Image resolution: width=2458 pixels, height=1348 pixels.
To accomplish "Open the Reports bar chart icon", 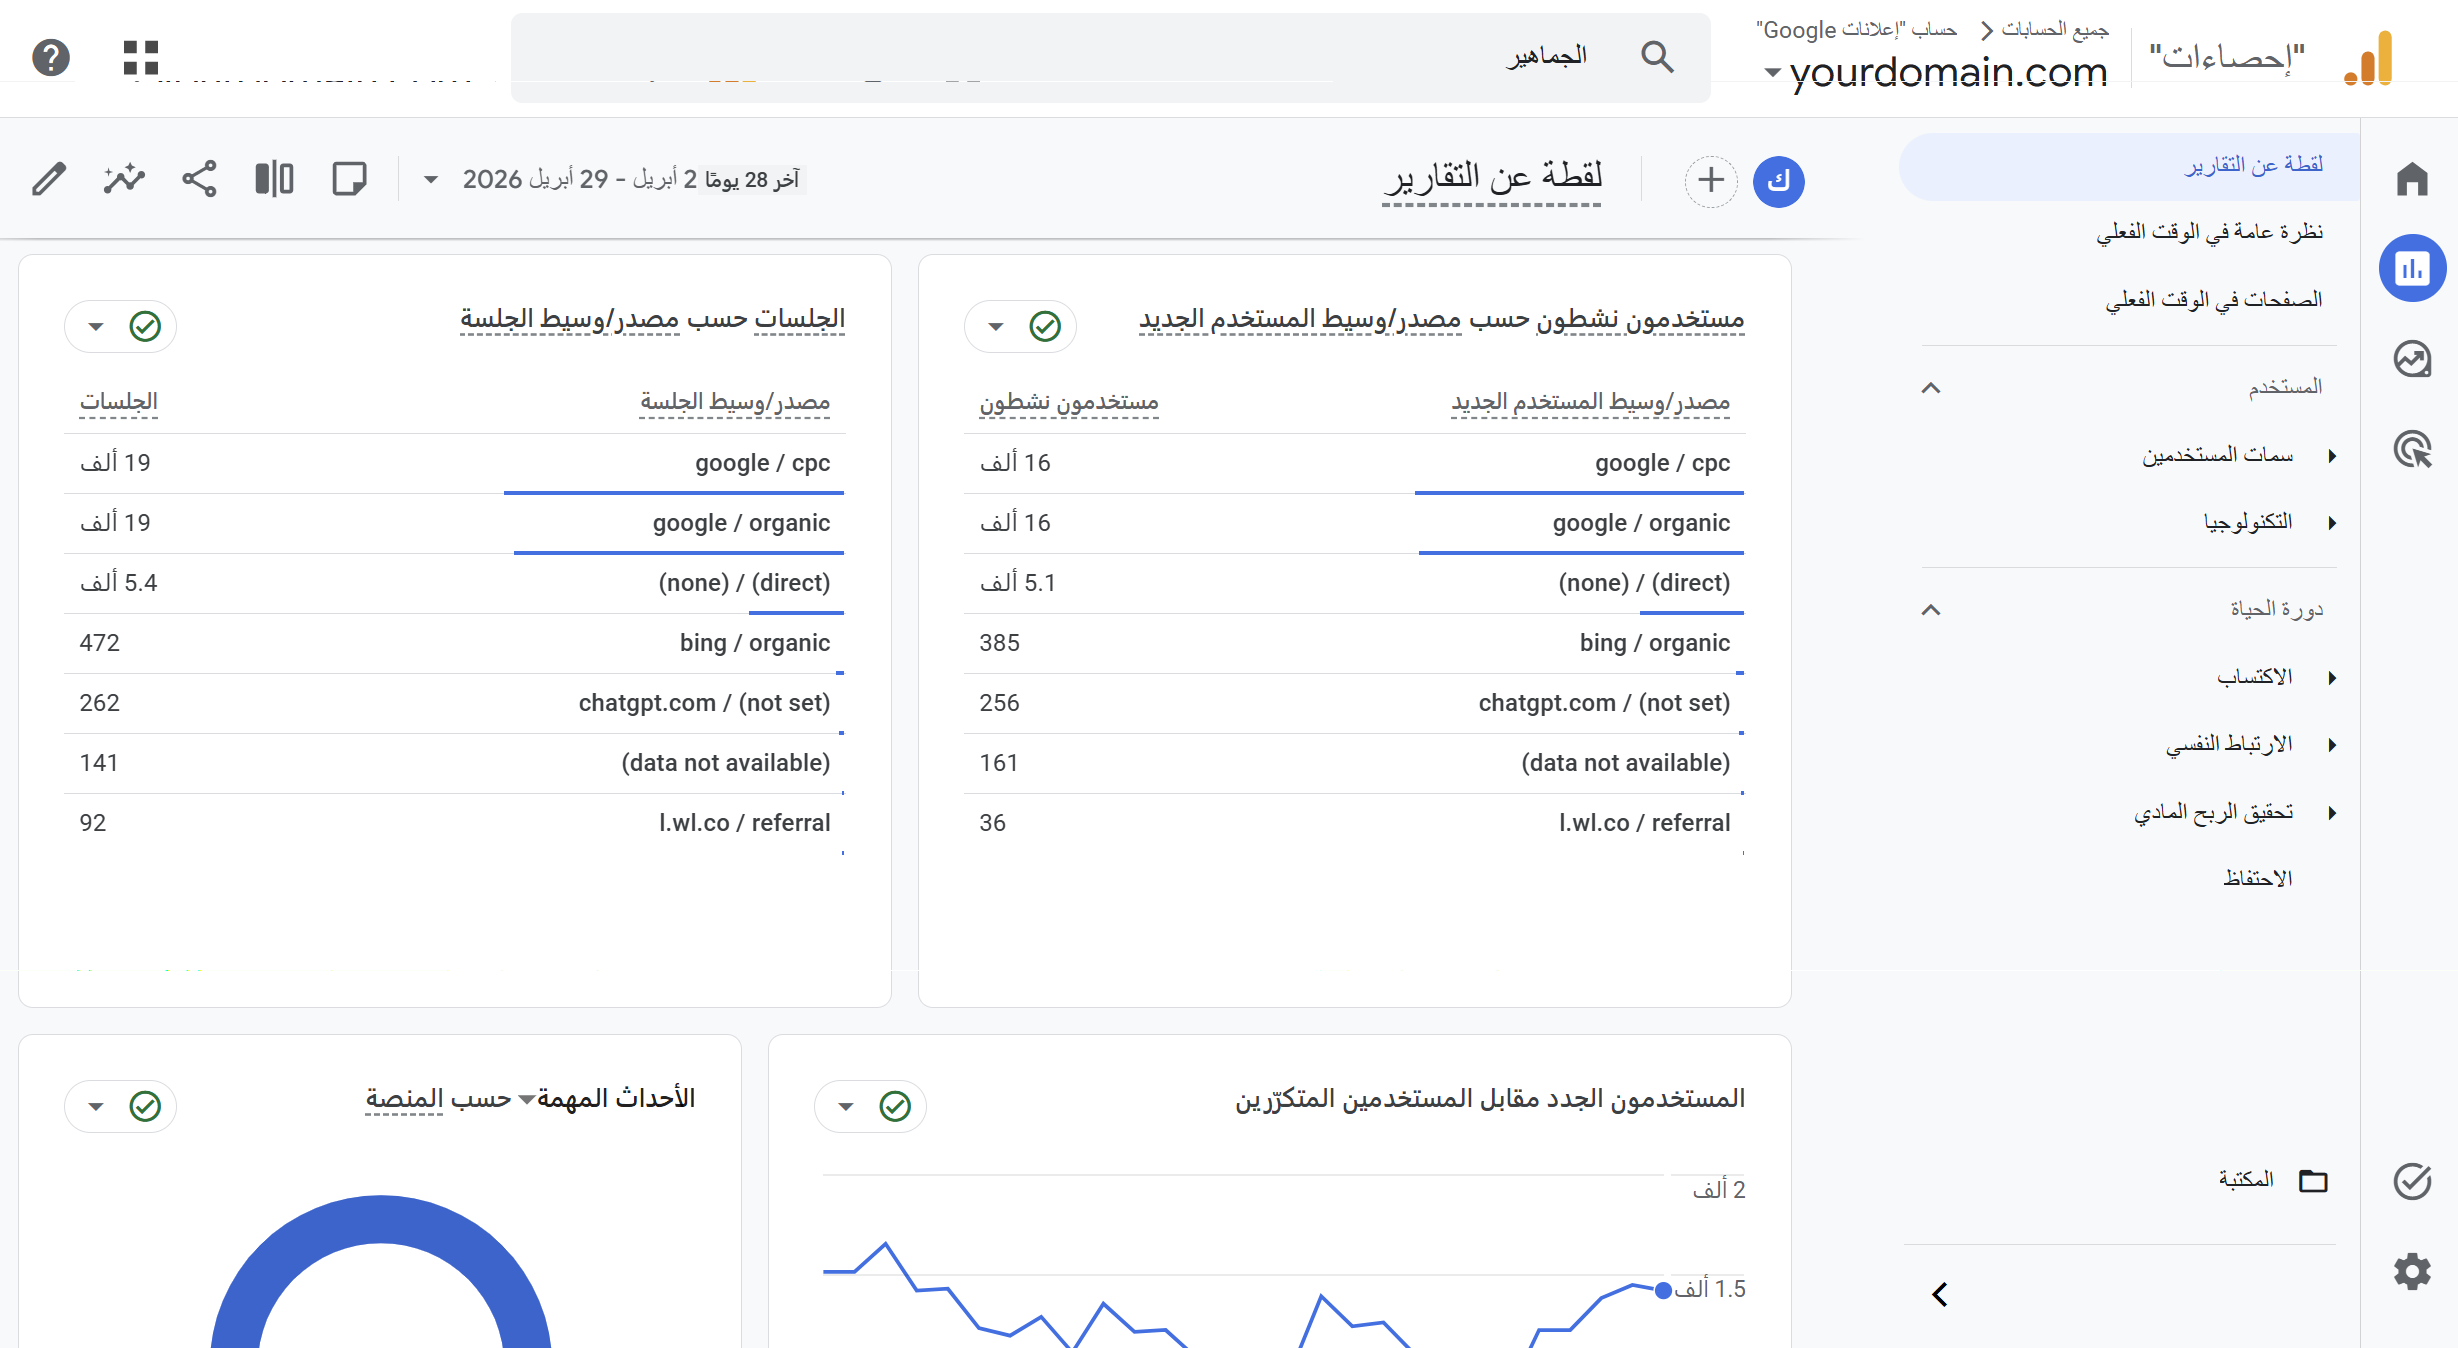I will [x=2412, y=268].
